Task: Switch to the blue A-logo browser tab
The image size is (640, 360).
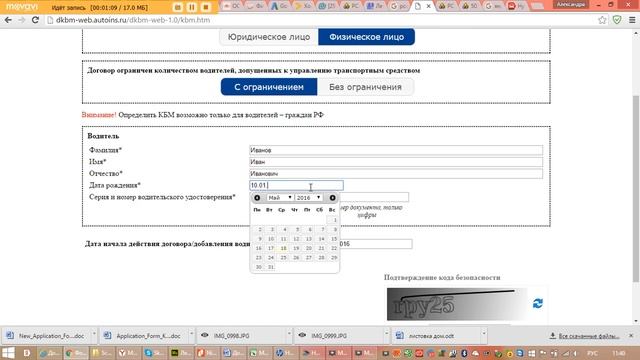Action: coord(280,6)
